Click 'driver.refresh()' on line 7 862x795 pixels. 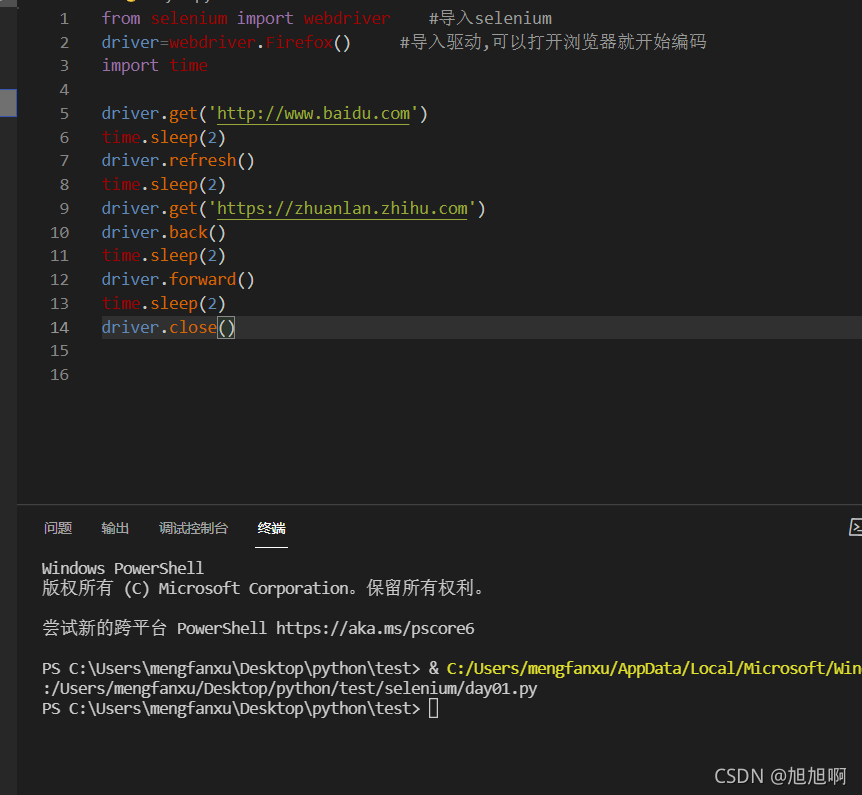tap(178, 161)
